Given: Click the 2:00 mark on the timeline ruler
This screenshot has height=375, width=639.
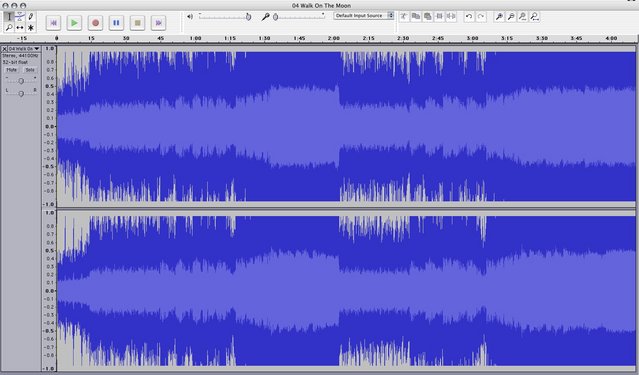Looking at the screenshot, I should (x=334, y=38).
